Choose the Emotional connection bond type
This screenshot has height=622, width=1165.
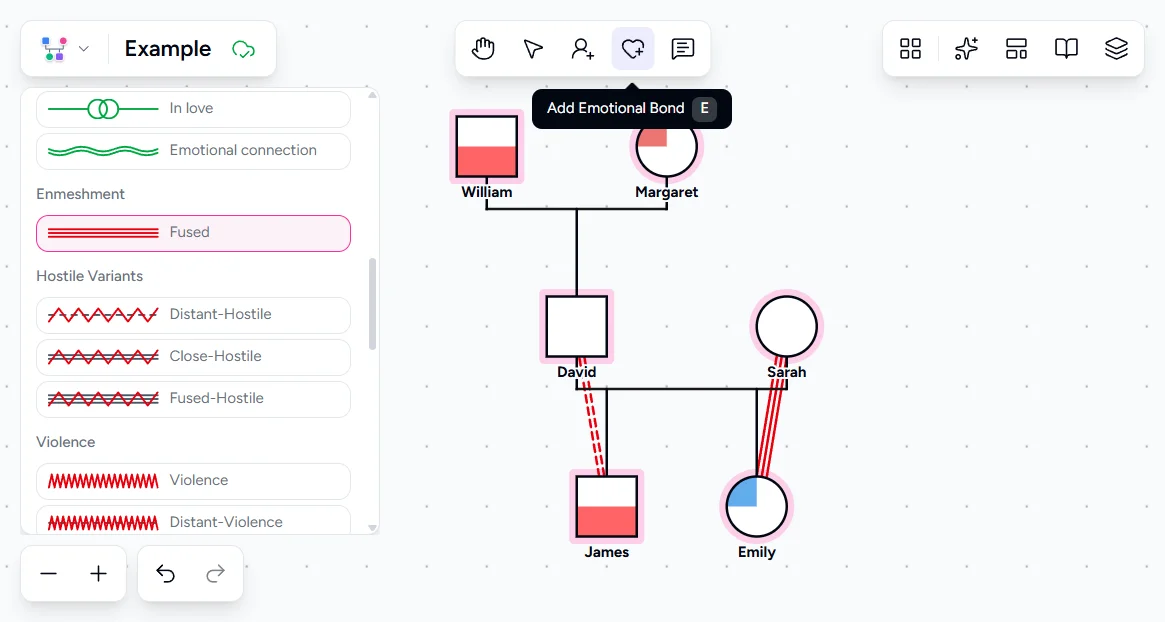coord(193,151)
